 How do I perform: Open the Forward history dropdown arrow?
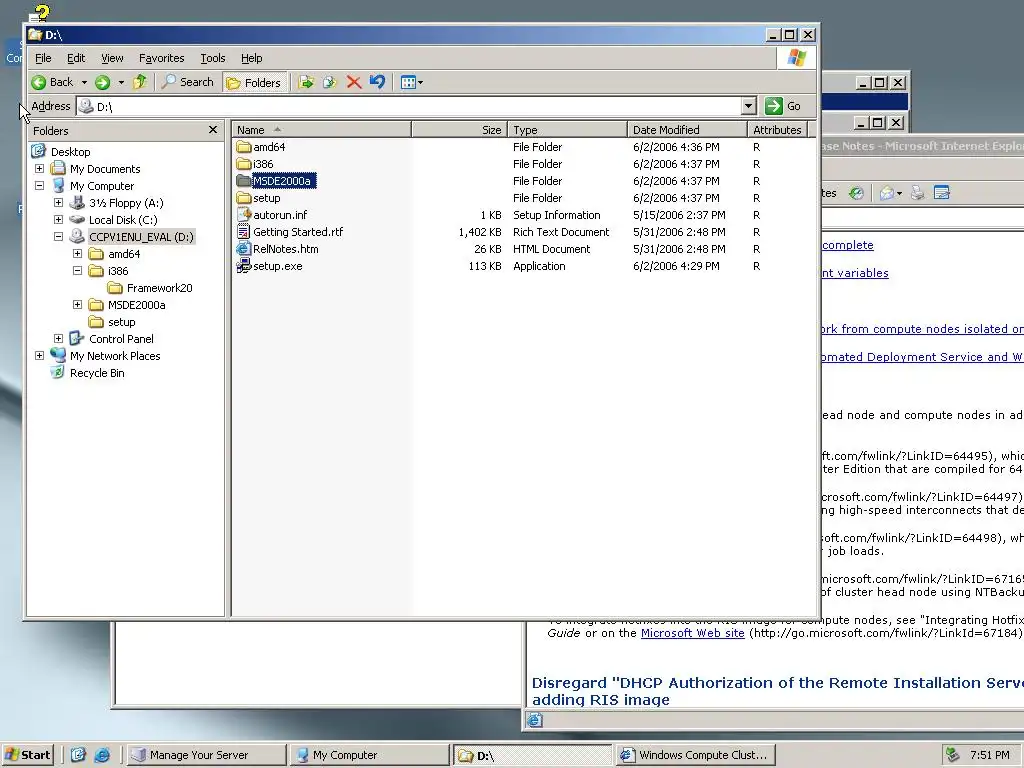(121, 82)
